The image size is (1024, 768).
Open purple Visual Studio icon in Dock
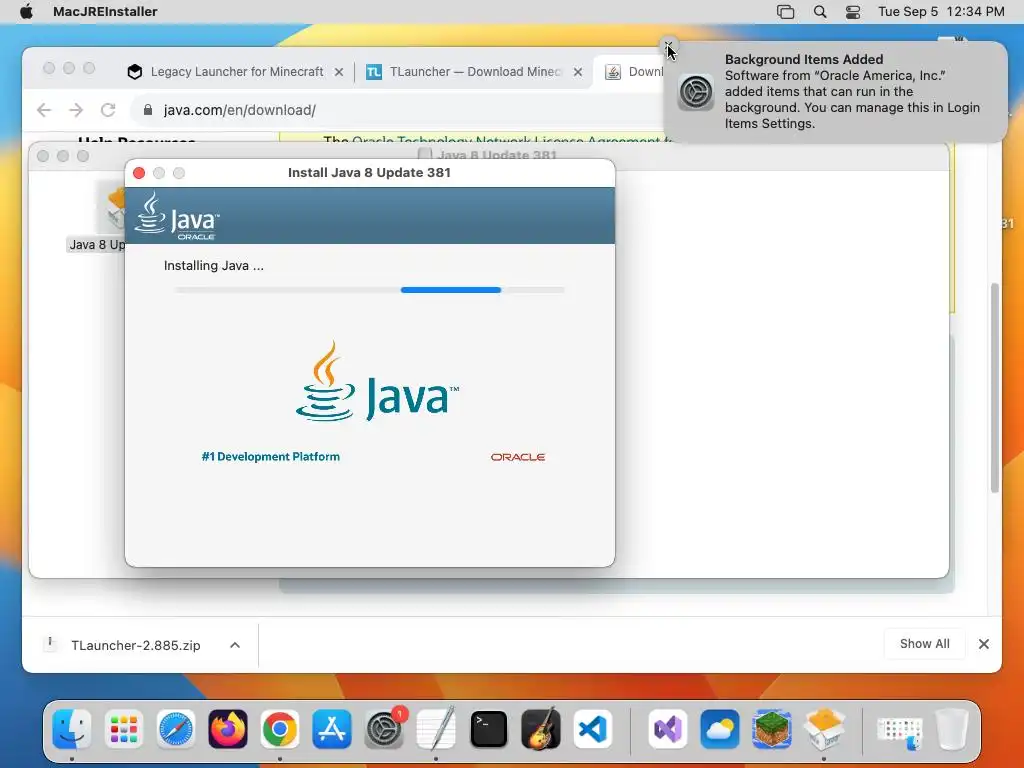[x=667, y=729]
